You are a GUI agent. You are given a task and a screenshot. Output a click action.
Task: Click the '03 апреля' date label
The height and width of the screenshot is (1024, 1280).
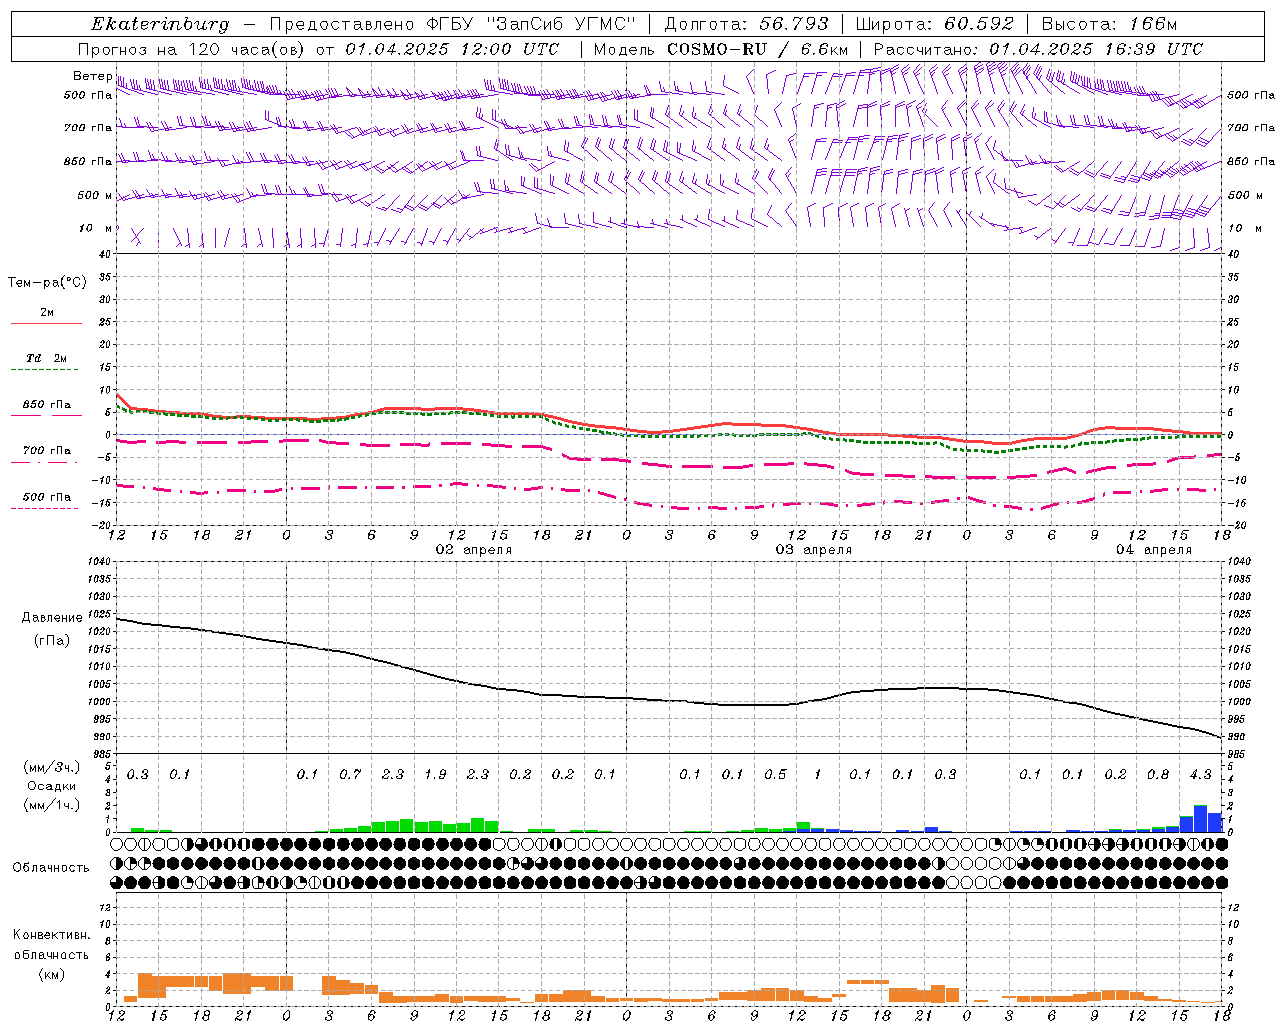click(814, 550)
